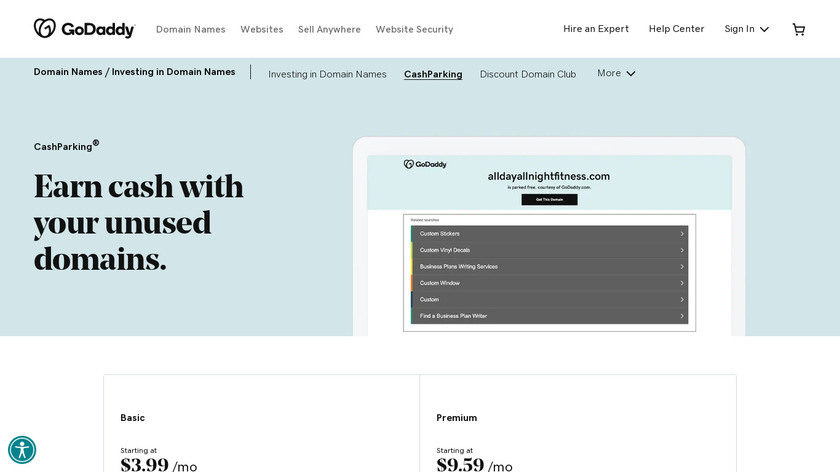Open the Discount Domain Club link
840x472 pixels.
click(x=528, y=74)
